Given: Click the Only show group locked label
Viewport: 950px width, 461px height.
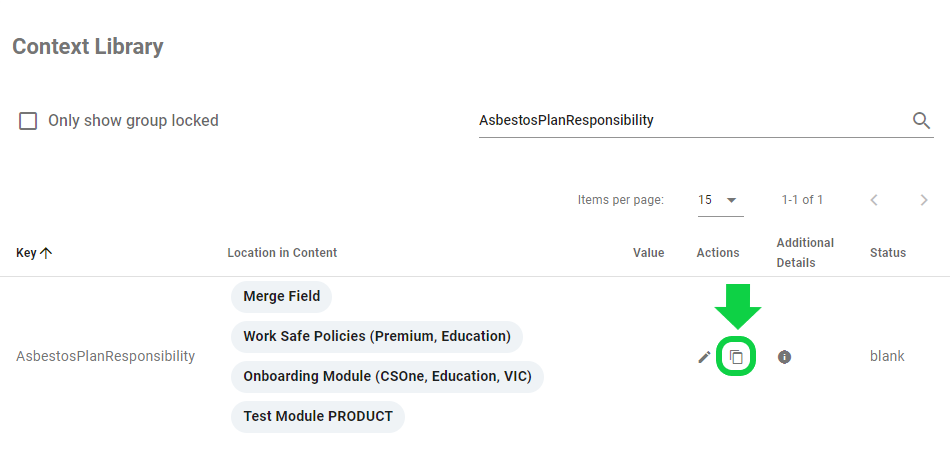Looking at the screenshot, I should tap(133, 121).
